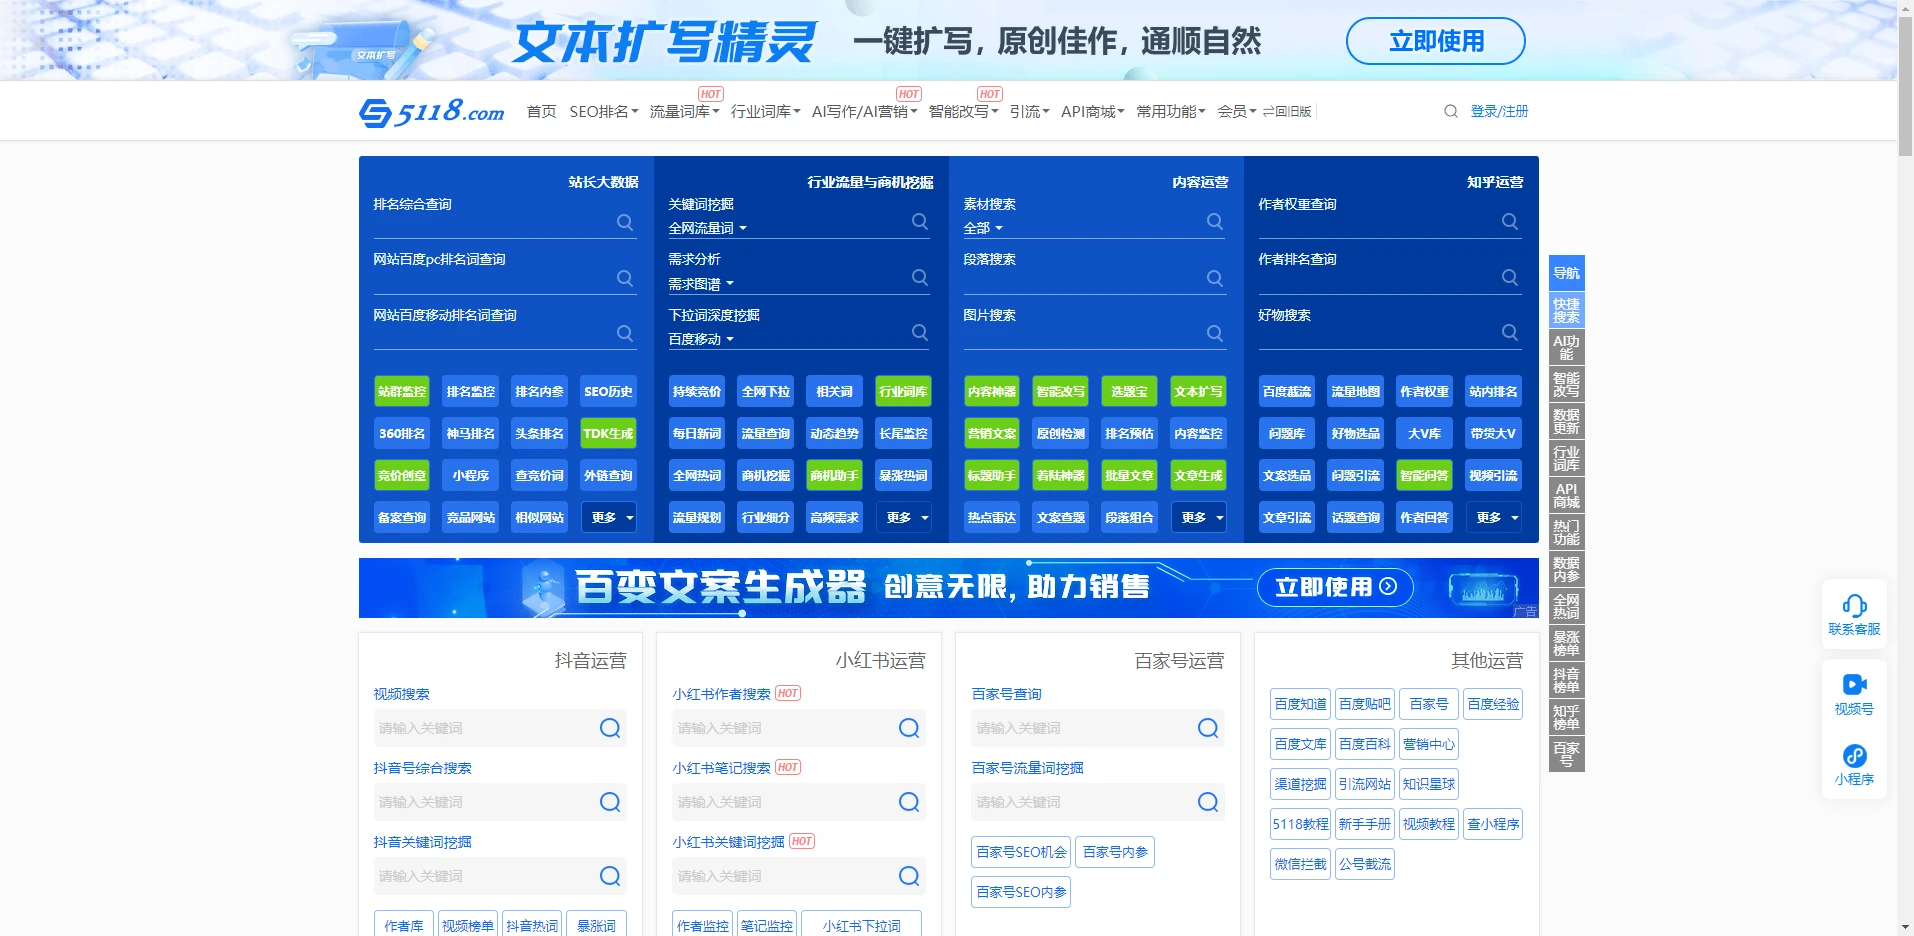
Task: Open the header search magnifier icon
Action: (x=1450, y=111)
